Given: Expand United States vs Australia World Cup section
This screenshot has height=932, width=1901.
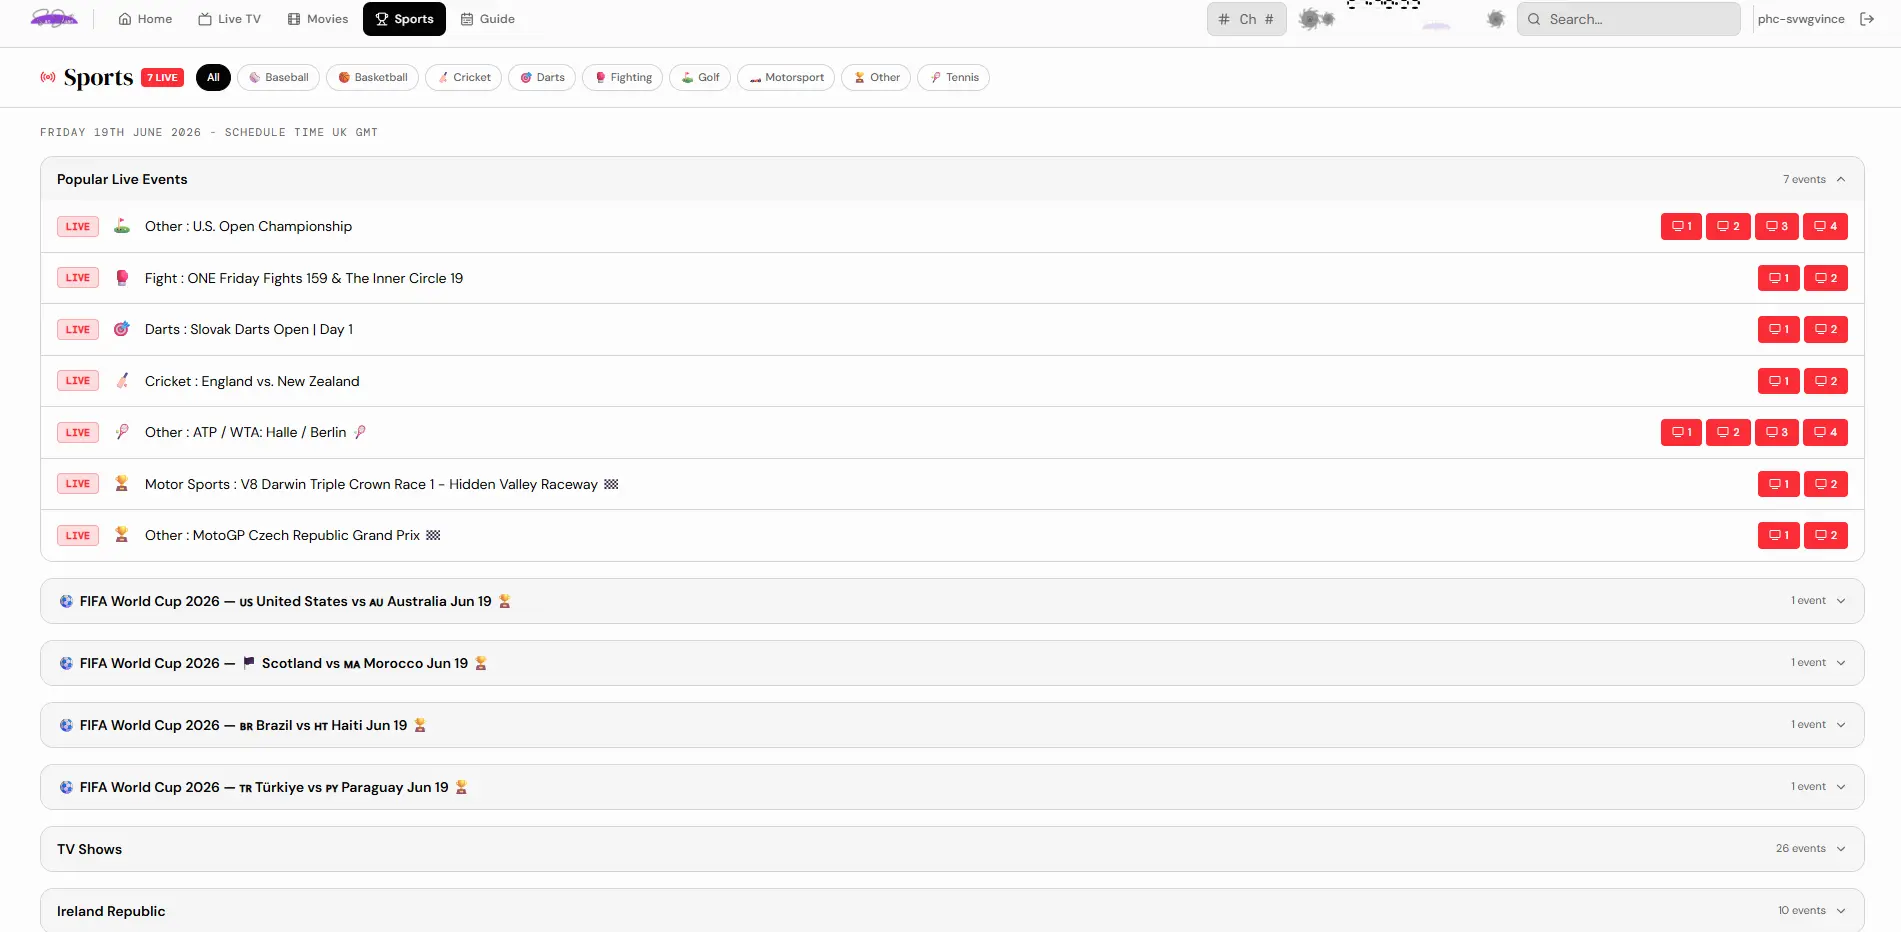Looking at the screenshot, I should [x=952, y=601].
